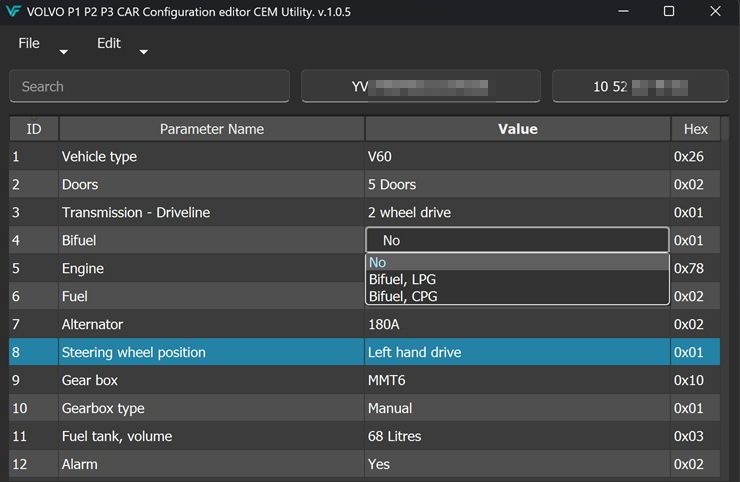Click the ID cell '10'

34,408
